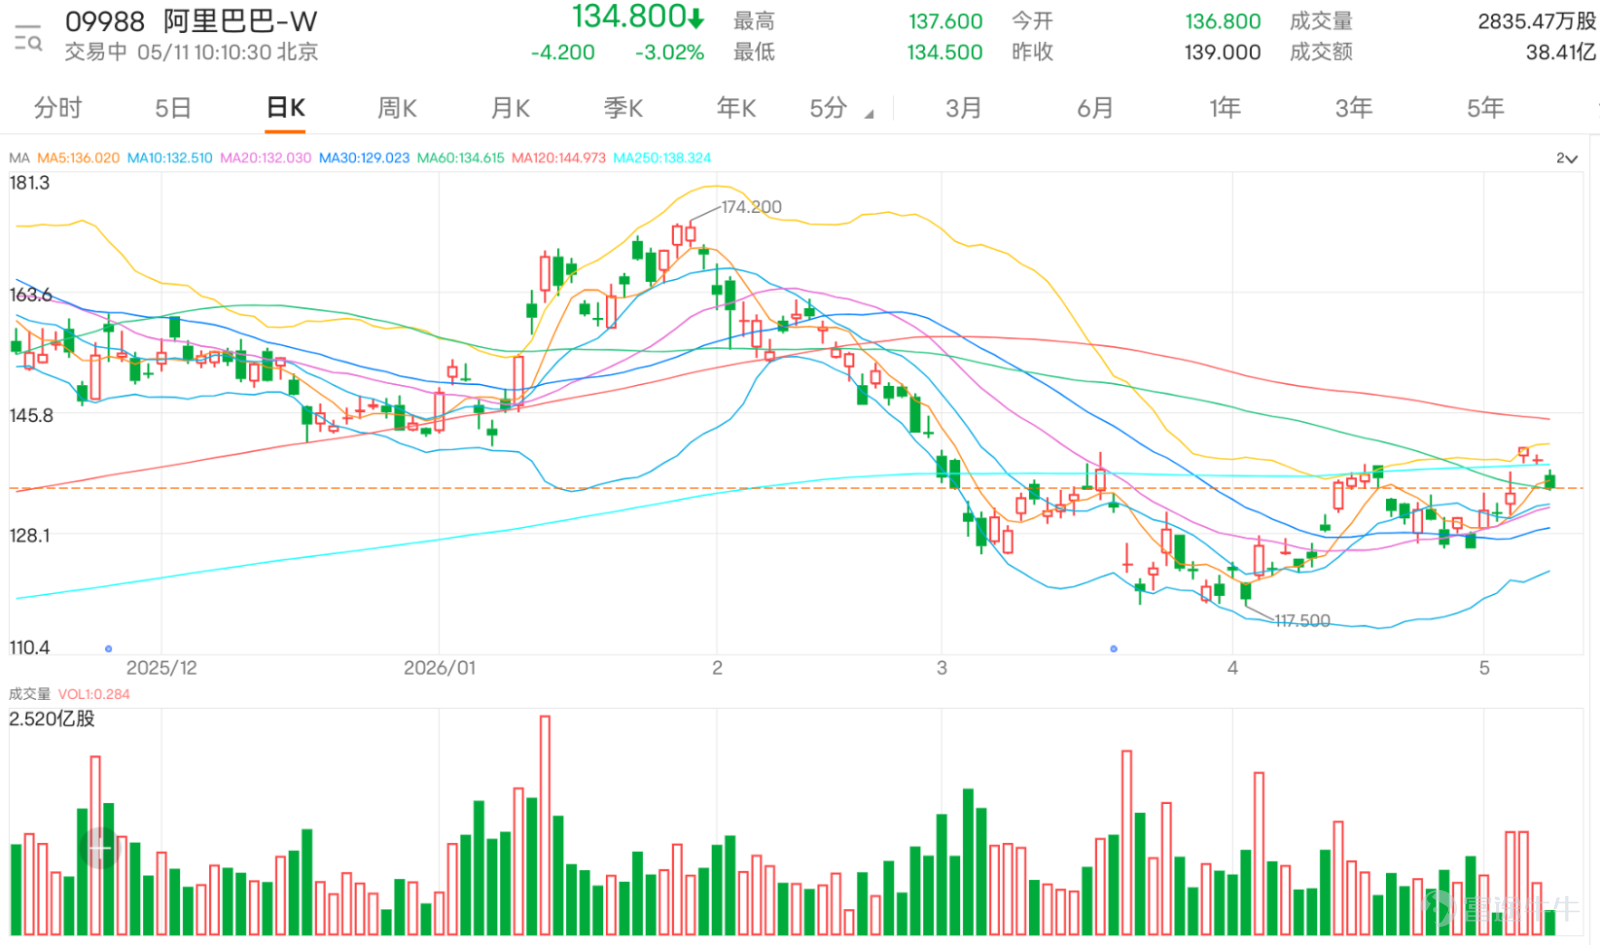The width and height of the screenshot is (1600, 945).
Task: Switch to the 5日 chart tab
Action: [x=172, y=108]
